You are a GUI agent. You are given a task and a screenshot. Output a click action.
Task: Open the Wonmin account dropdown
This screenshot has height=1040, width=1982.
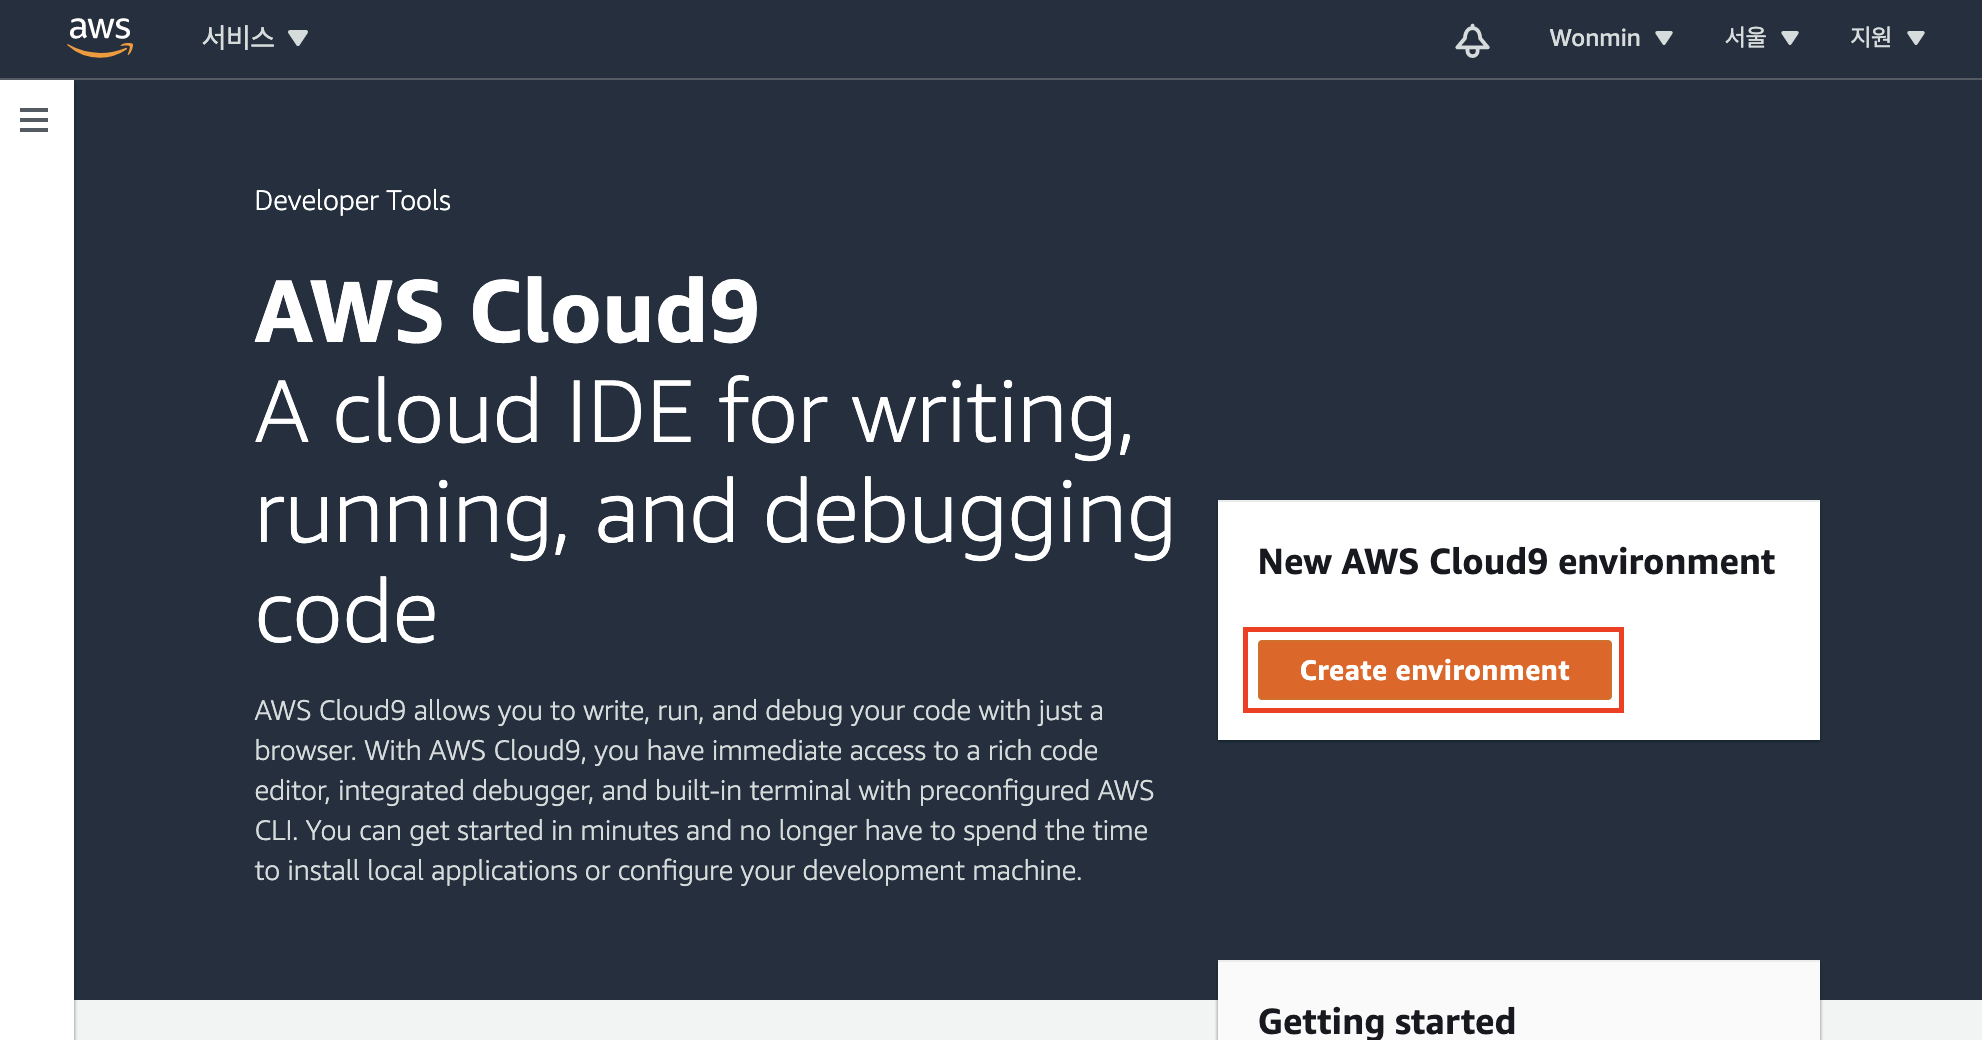click(x=1610, y=38)
